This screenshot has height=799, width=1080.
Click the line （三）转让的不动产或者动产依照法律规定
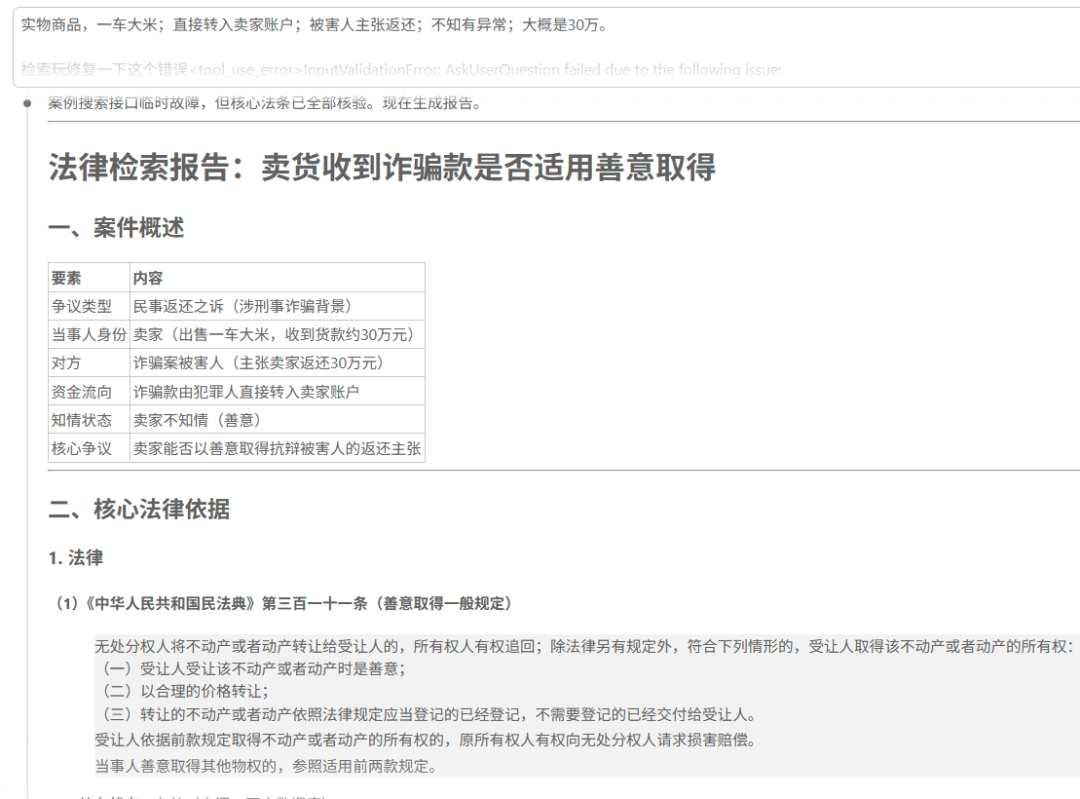pos(426,714)
